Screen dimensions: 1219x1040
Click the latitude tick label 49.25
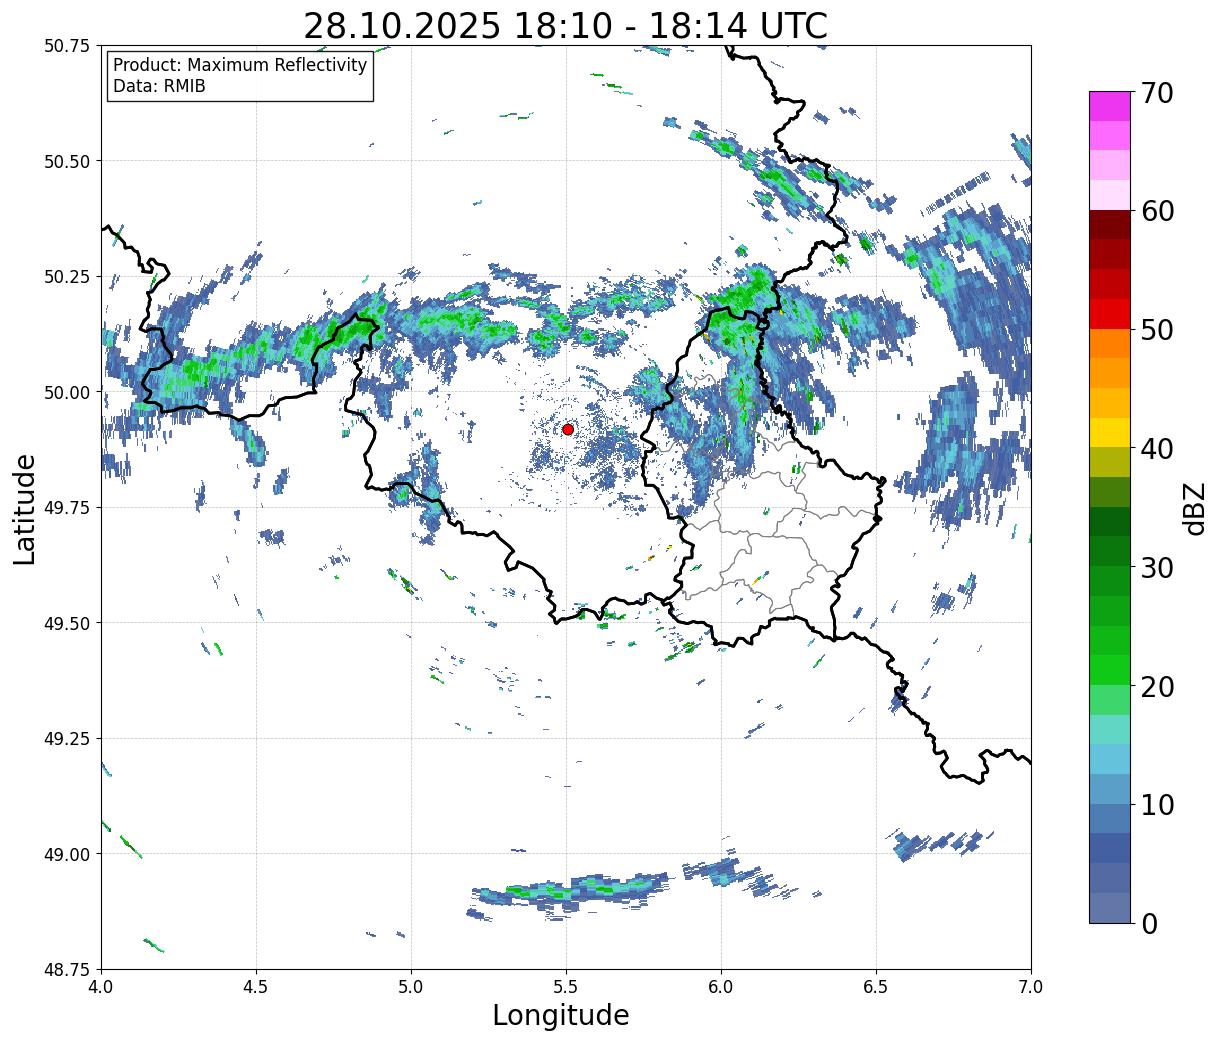(x=67, y=739)
